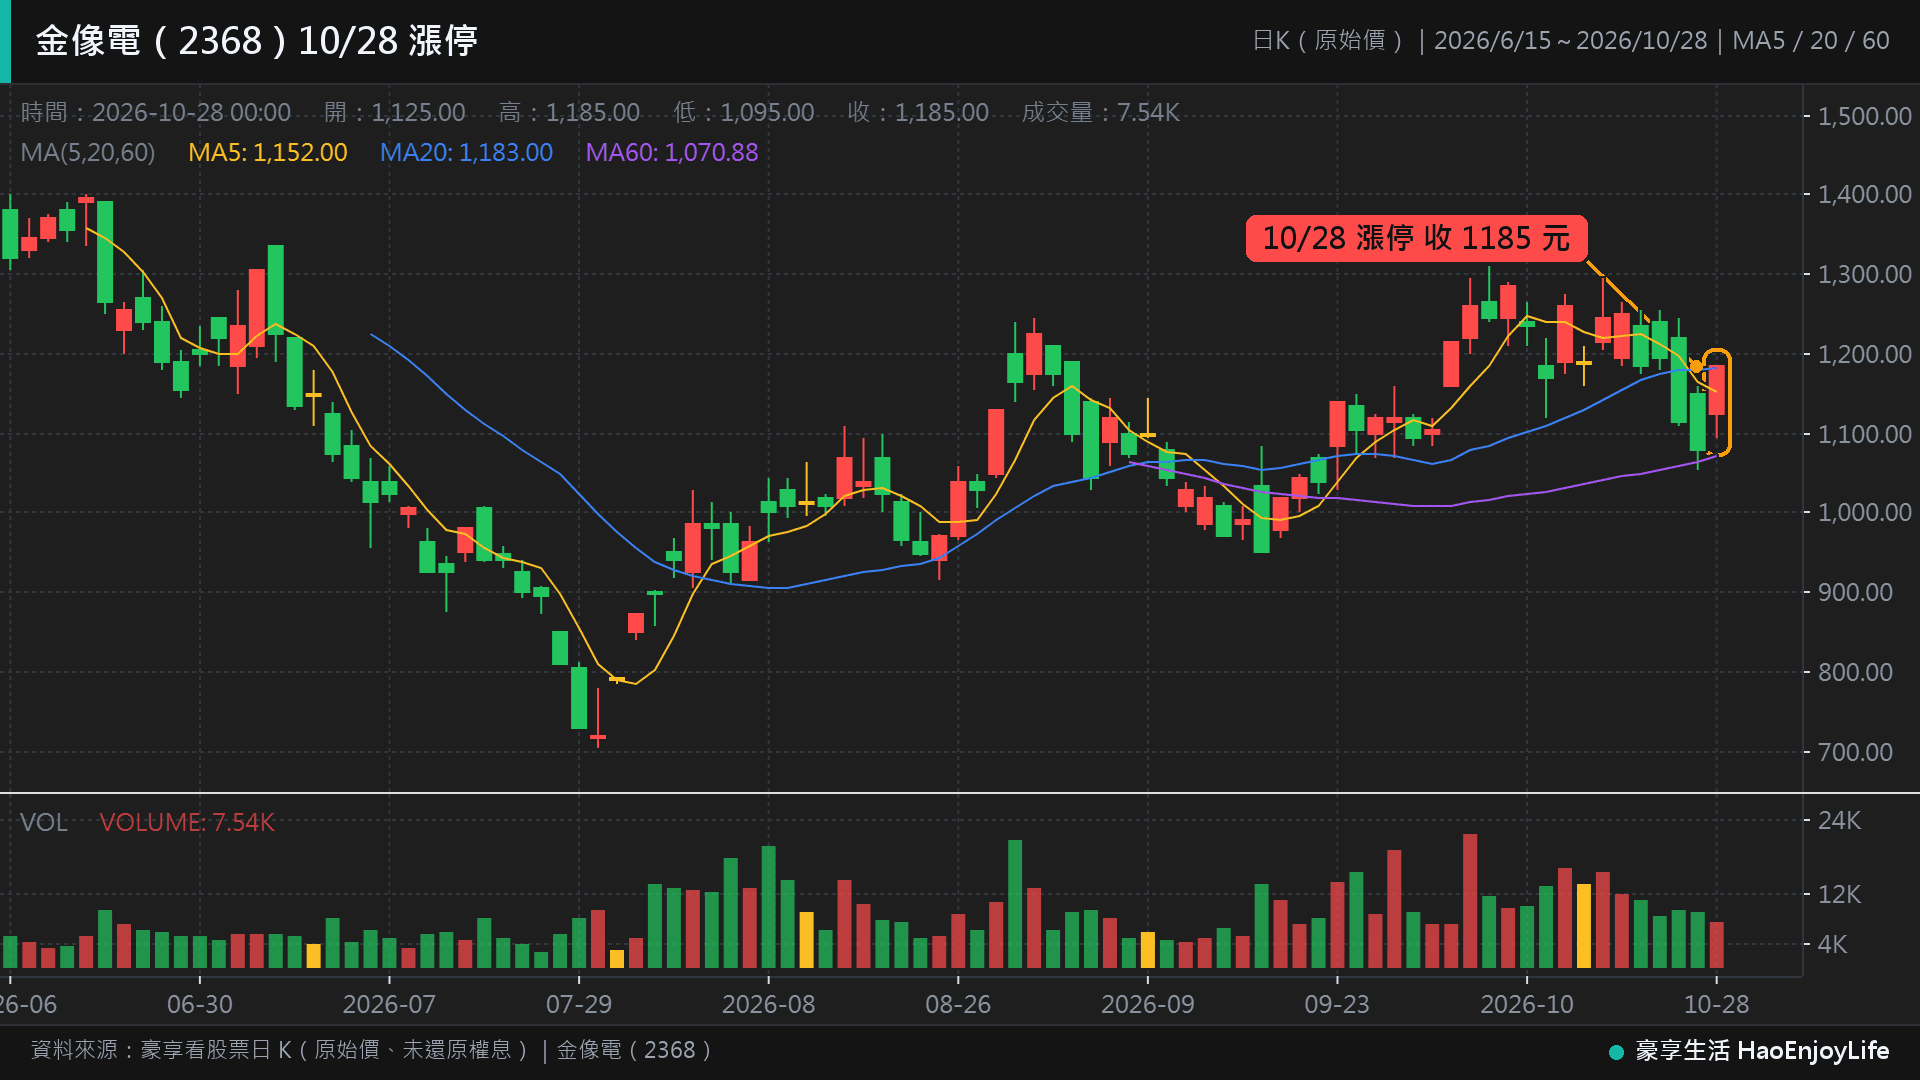Image resolution: width=1920 pixels, height=1080 pixels.
Task: Click the 豪享生活 HaoEnjoyLife brand label
Action: point(1762,1051)
